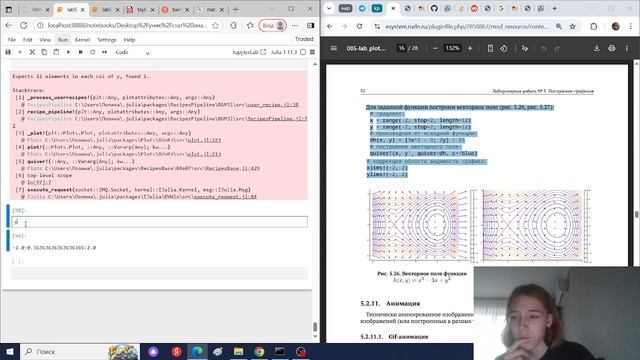This screenshot has width=640, height=360.
Task: Open the Jupyter Settings menu
Action: (107, 40)
